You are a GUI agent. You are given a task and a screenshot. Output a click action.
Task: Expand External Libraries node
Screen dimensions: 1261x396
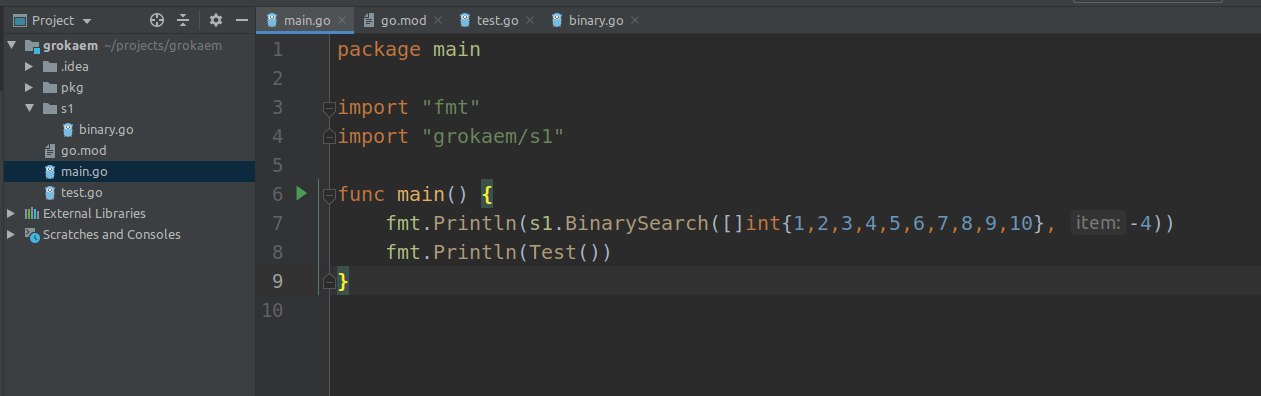(12, 214)
